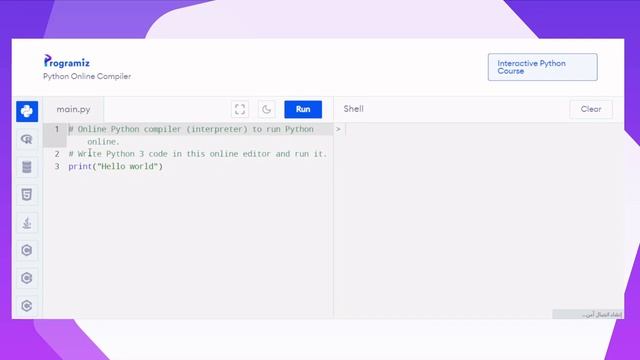Viewport: 640px width, 360px height.
Task: Click the Programiz logo
Action: [x=67, y=62]
